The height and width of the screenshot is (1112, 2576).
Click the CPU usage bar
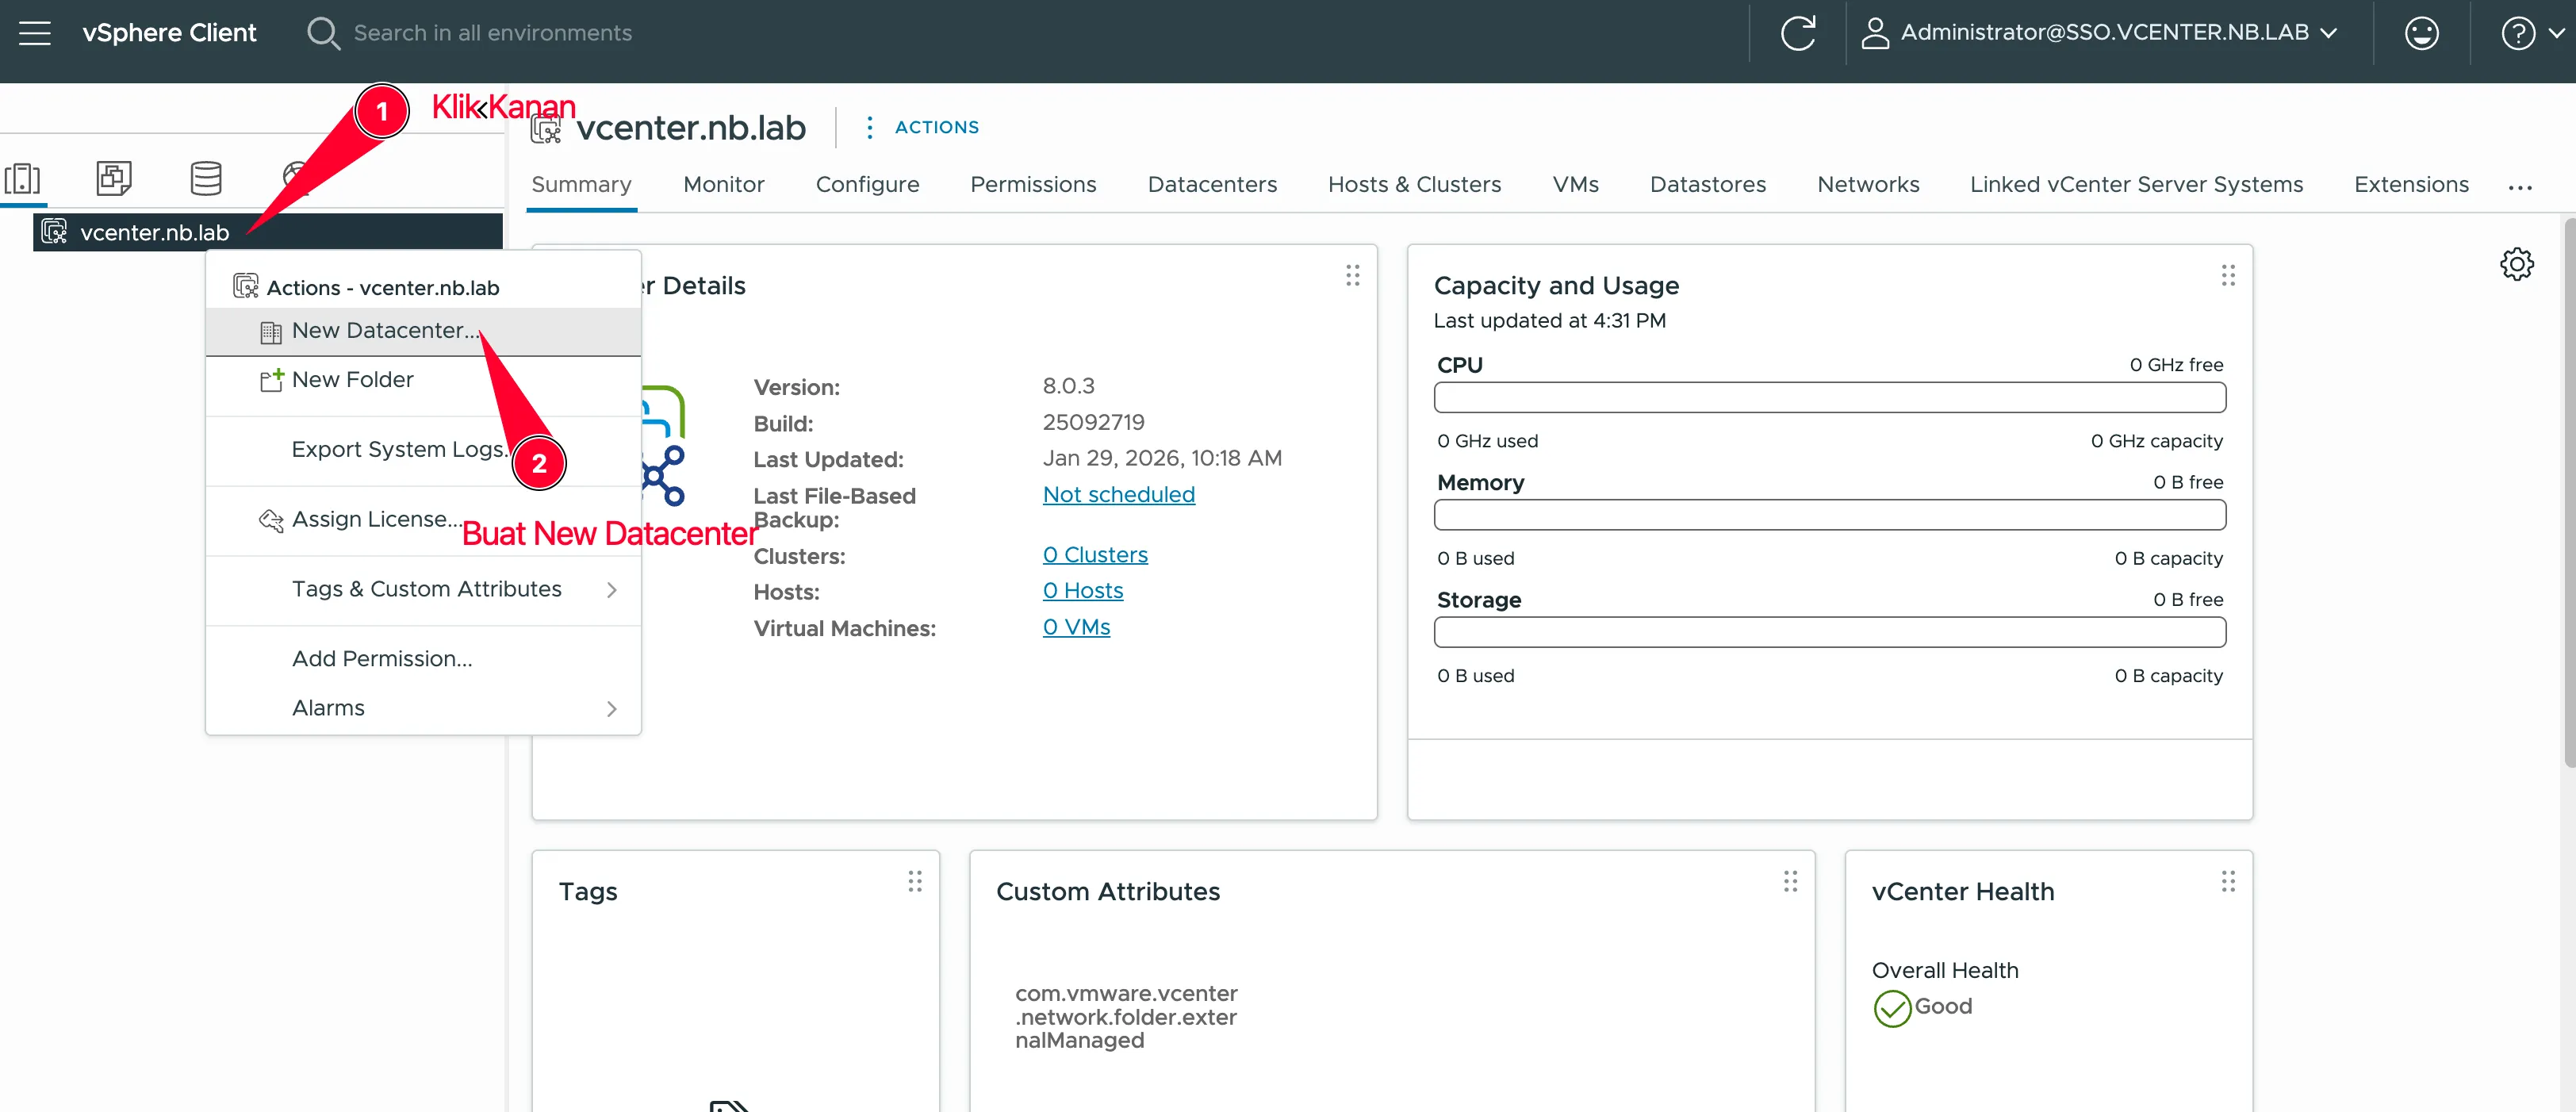[1829, 397]
